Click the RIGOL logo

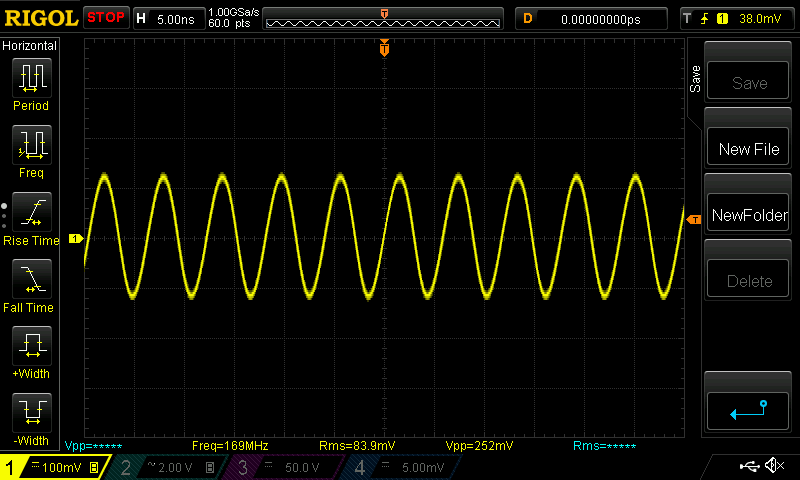tap(41, 18)
